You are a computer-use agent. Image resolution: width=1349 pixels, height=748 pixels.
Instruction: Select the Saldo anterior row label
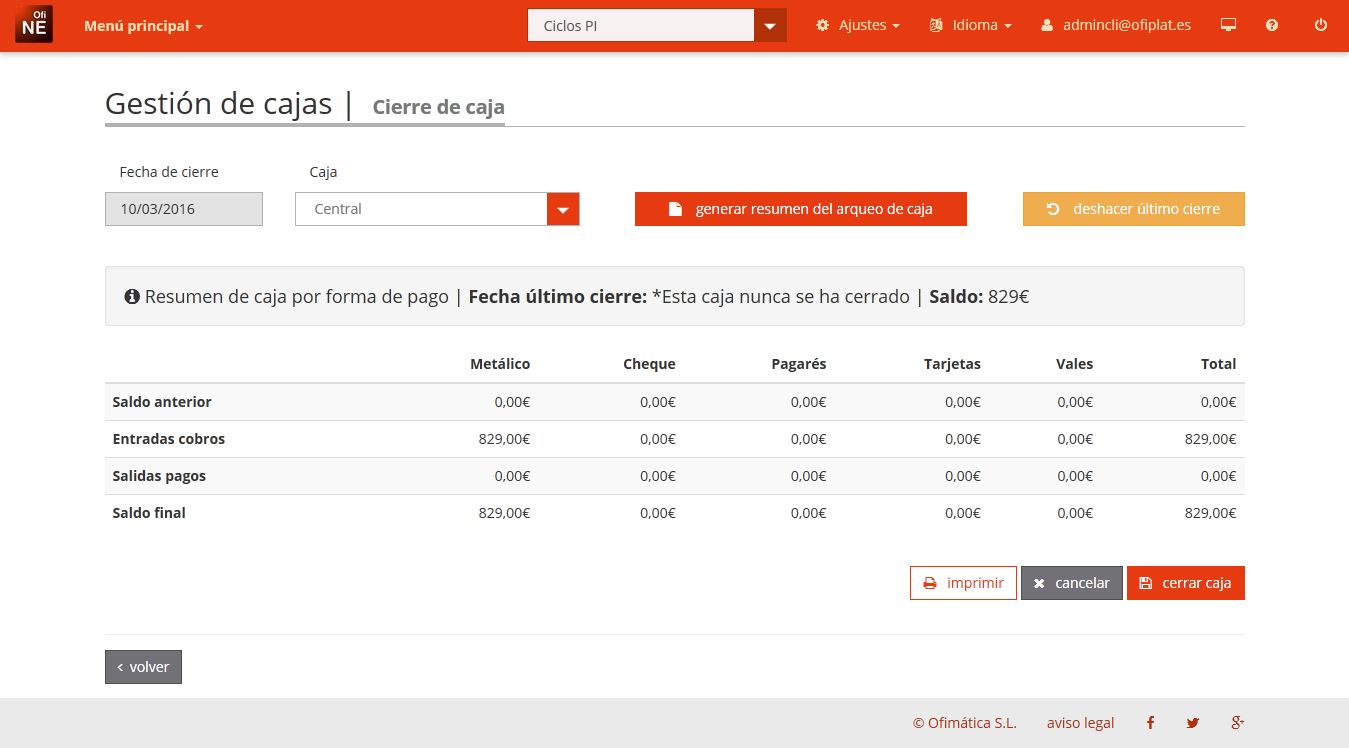tap(162, 402)
